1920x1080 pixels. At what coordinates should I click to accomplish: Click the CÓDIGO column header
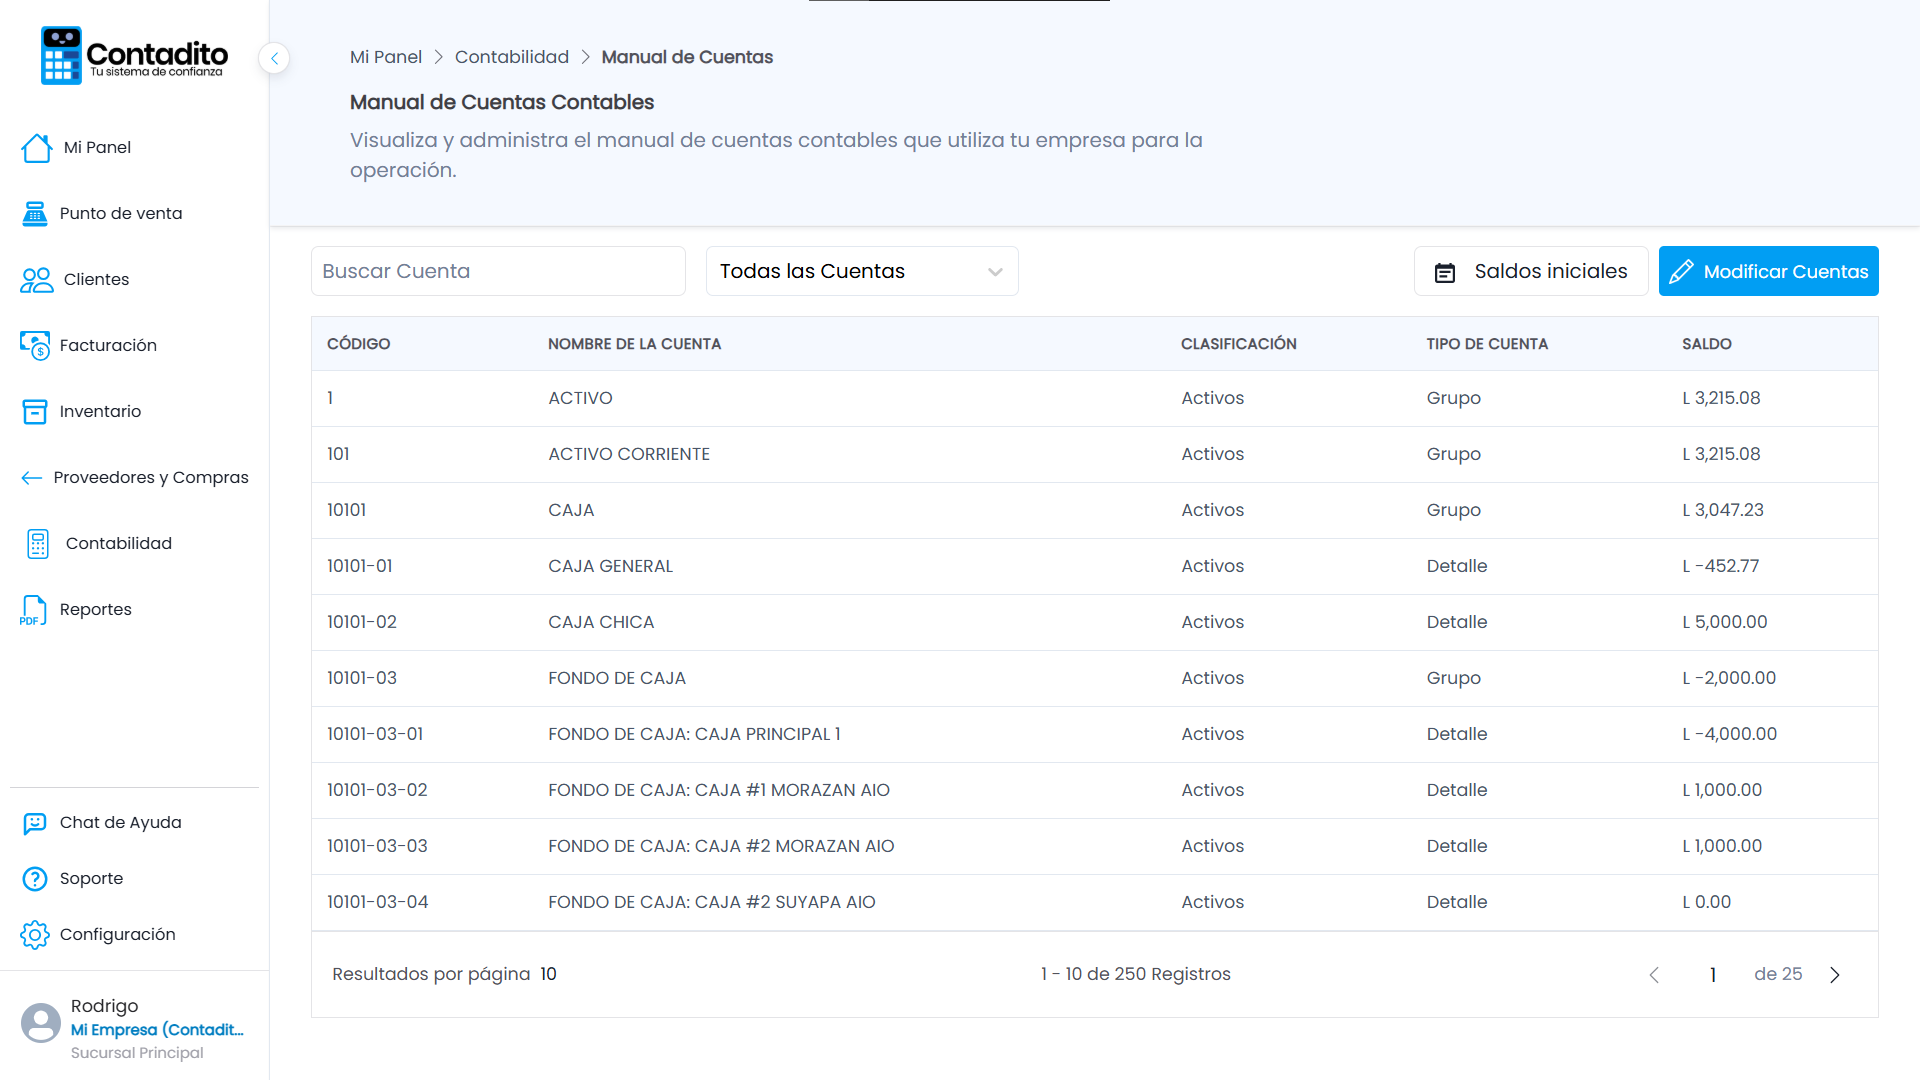359,344
